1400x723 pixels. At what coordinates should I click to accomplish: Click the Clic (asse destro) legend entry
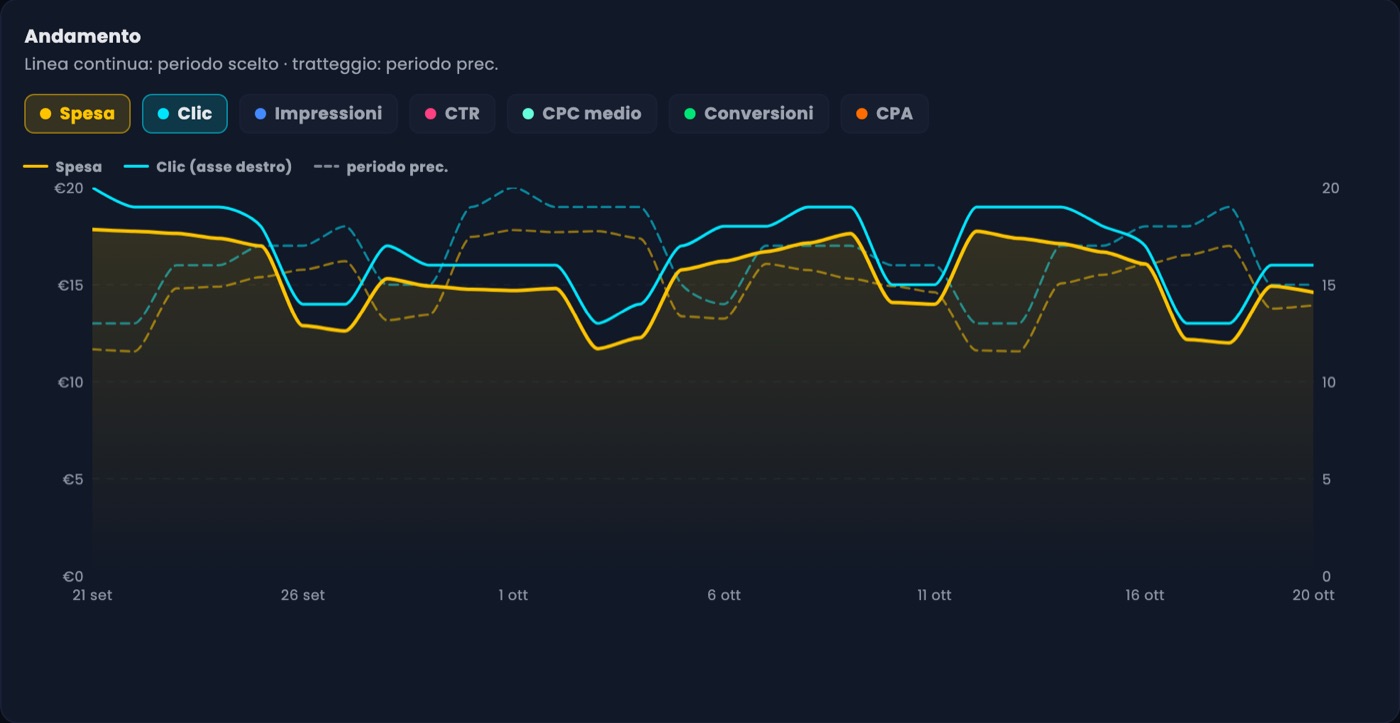coord(208,167)
